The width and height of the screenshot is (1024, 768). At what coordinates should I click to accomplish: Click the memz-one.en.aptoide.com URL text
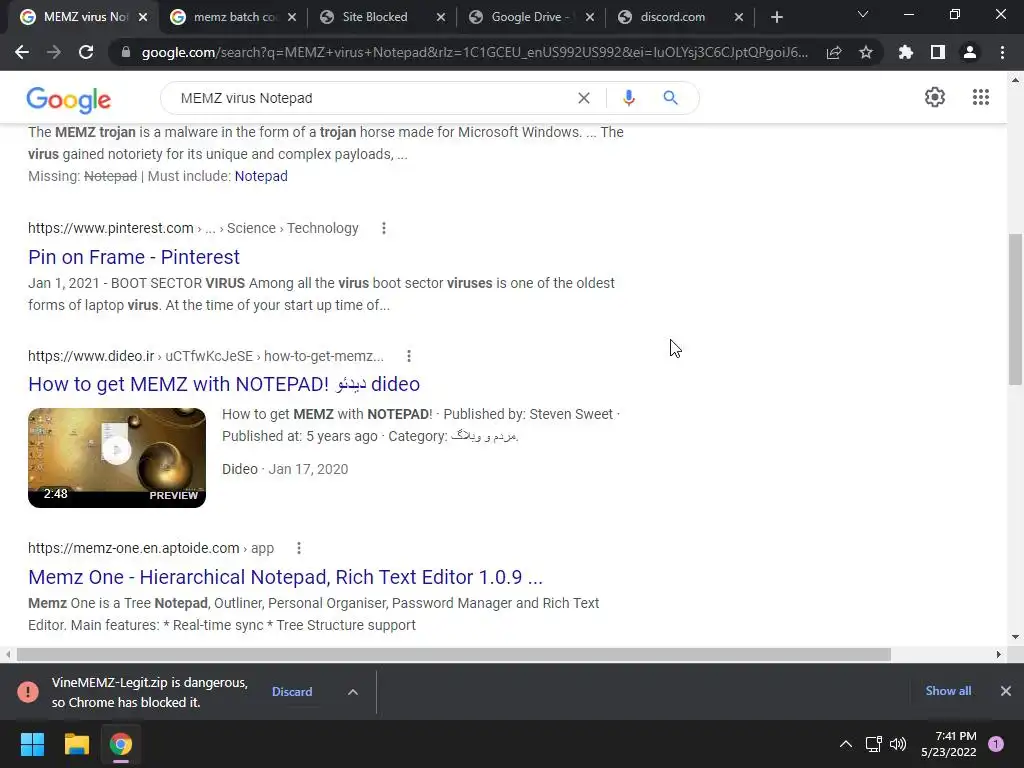pyautogui.click(x=151, y=548)
